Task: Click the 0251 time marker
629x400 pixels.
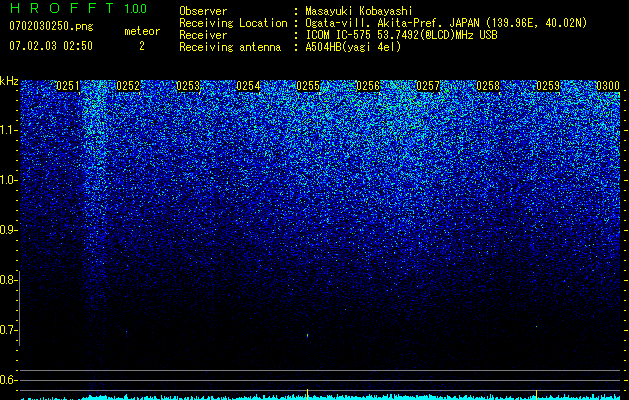Action: click(68, 86)
